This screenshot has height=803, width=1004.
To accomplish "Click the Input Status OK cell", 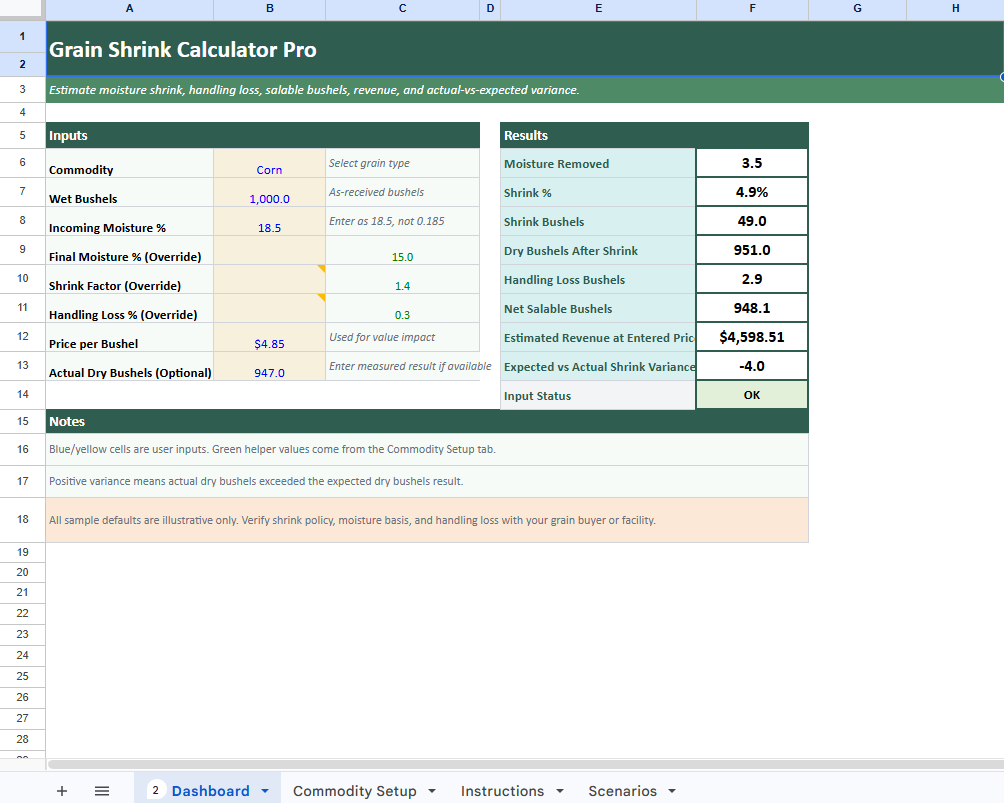I will point(752,394).
